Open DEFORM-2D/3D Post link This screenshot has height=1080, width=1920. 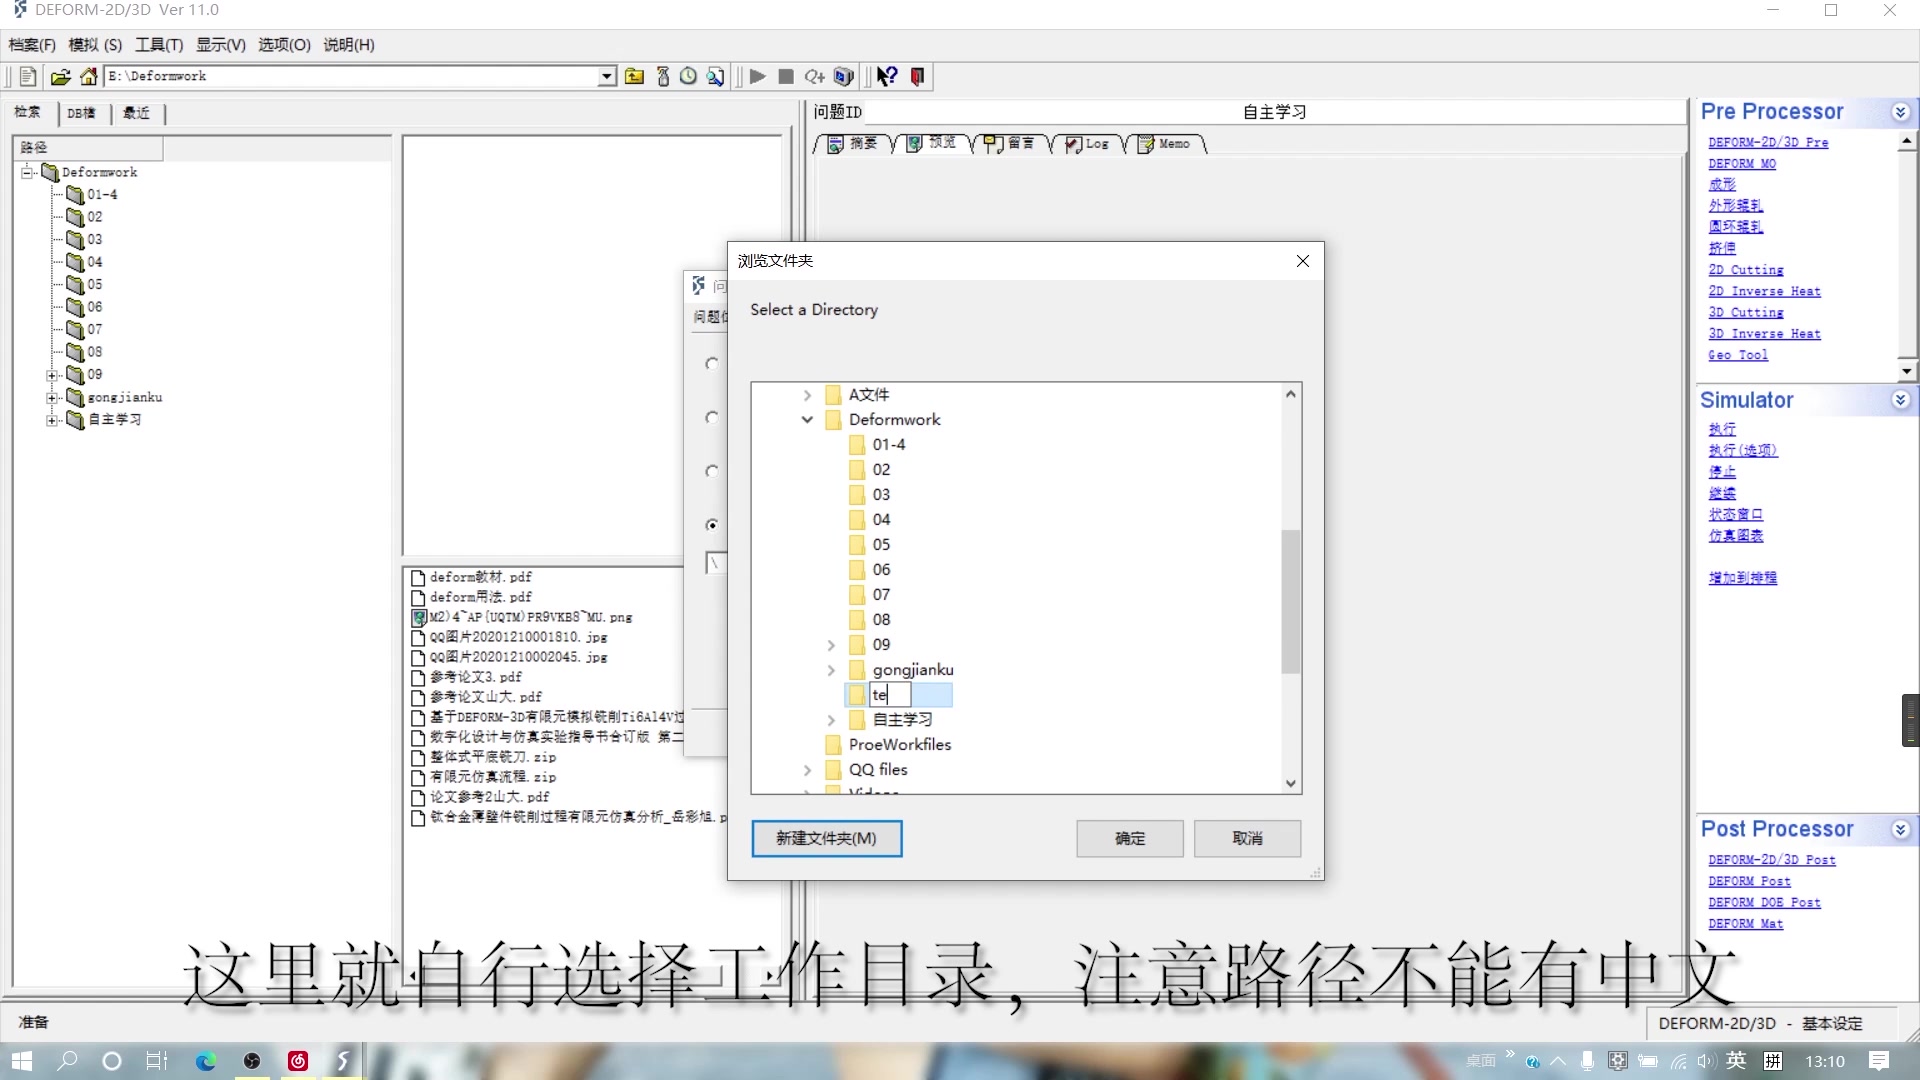click(x=1771, y=860)
